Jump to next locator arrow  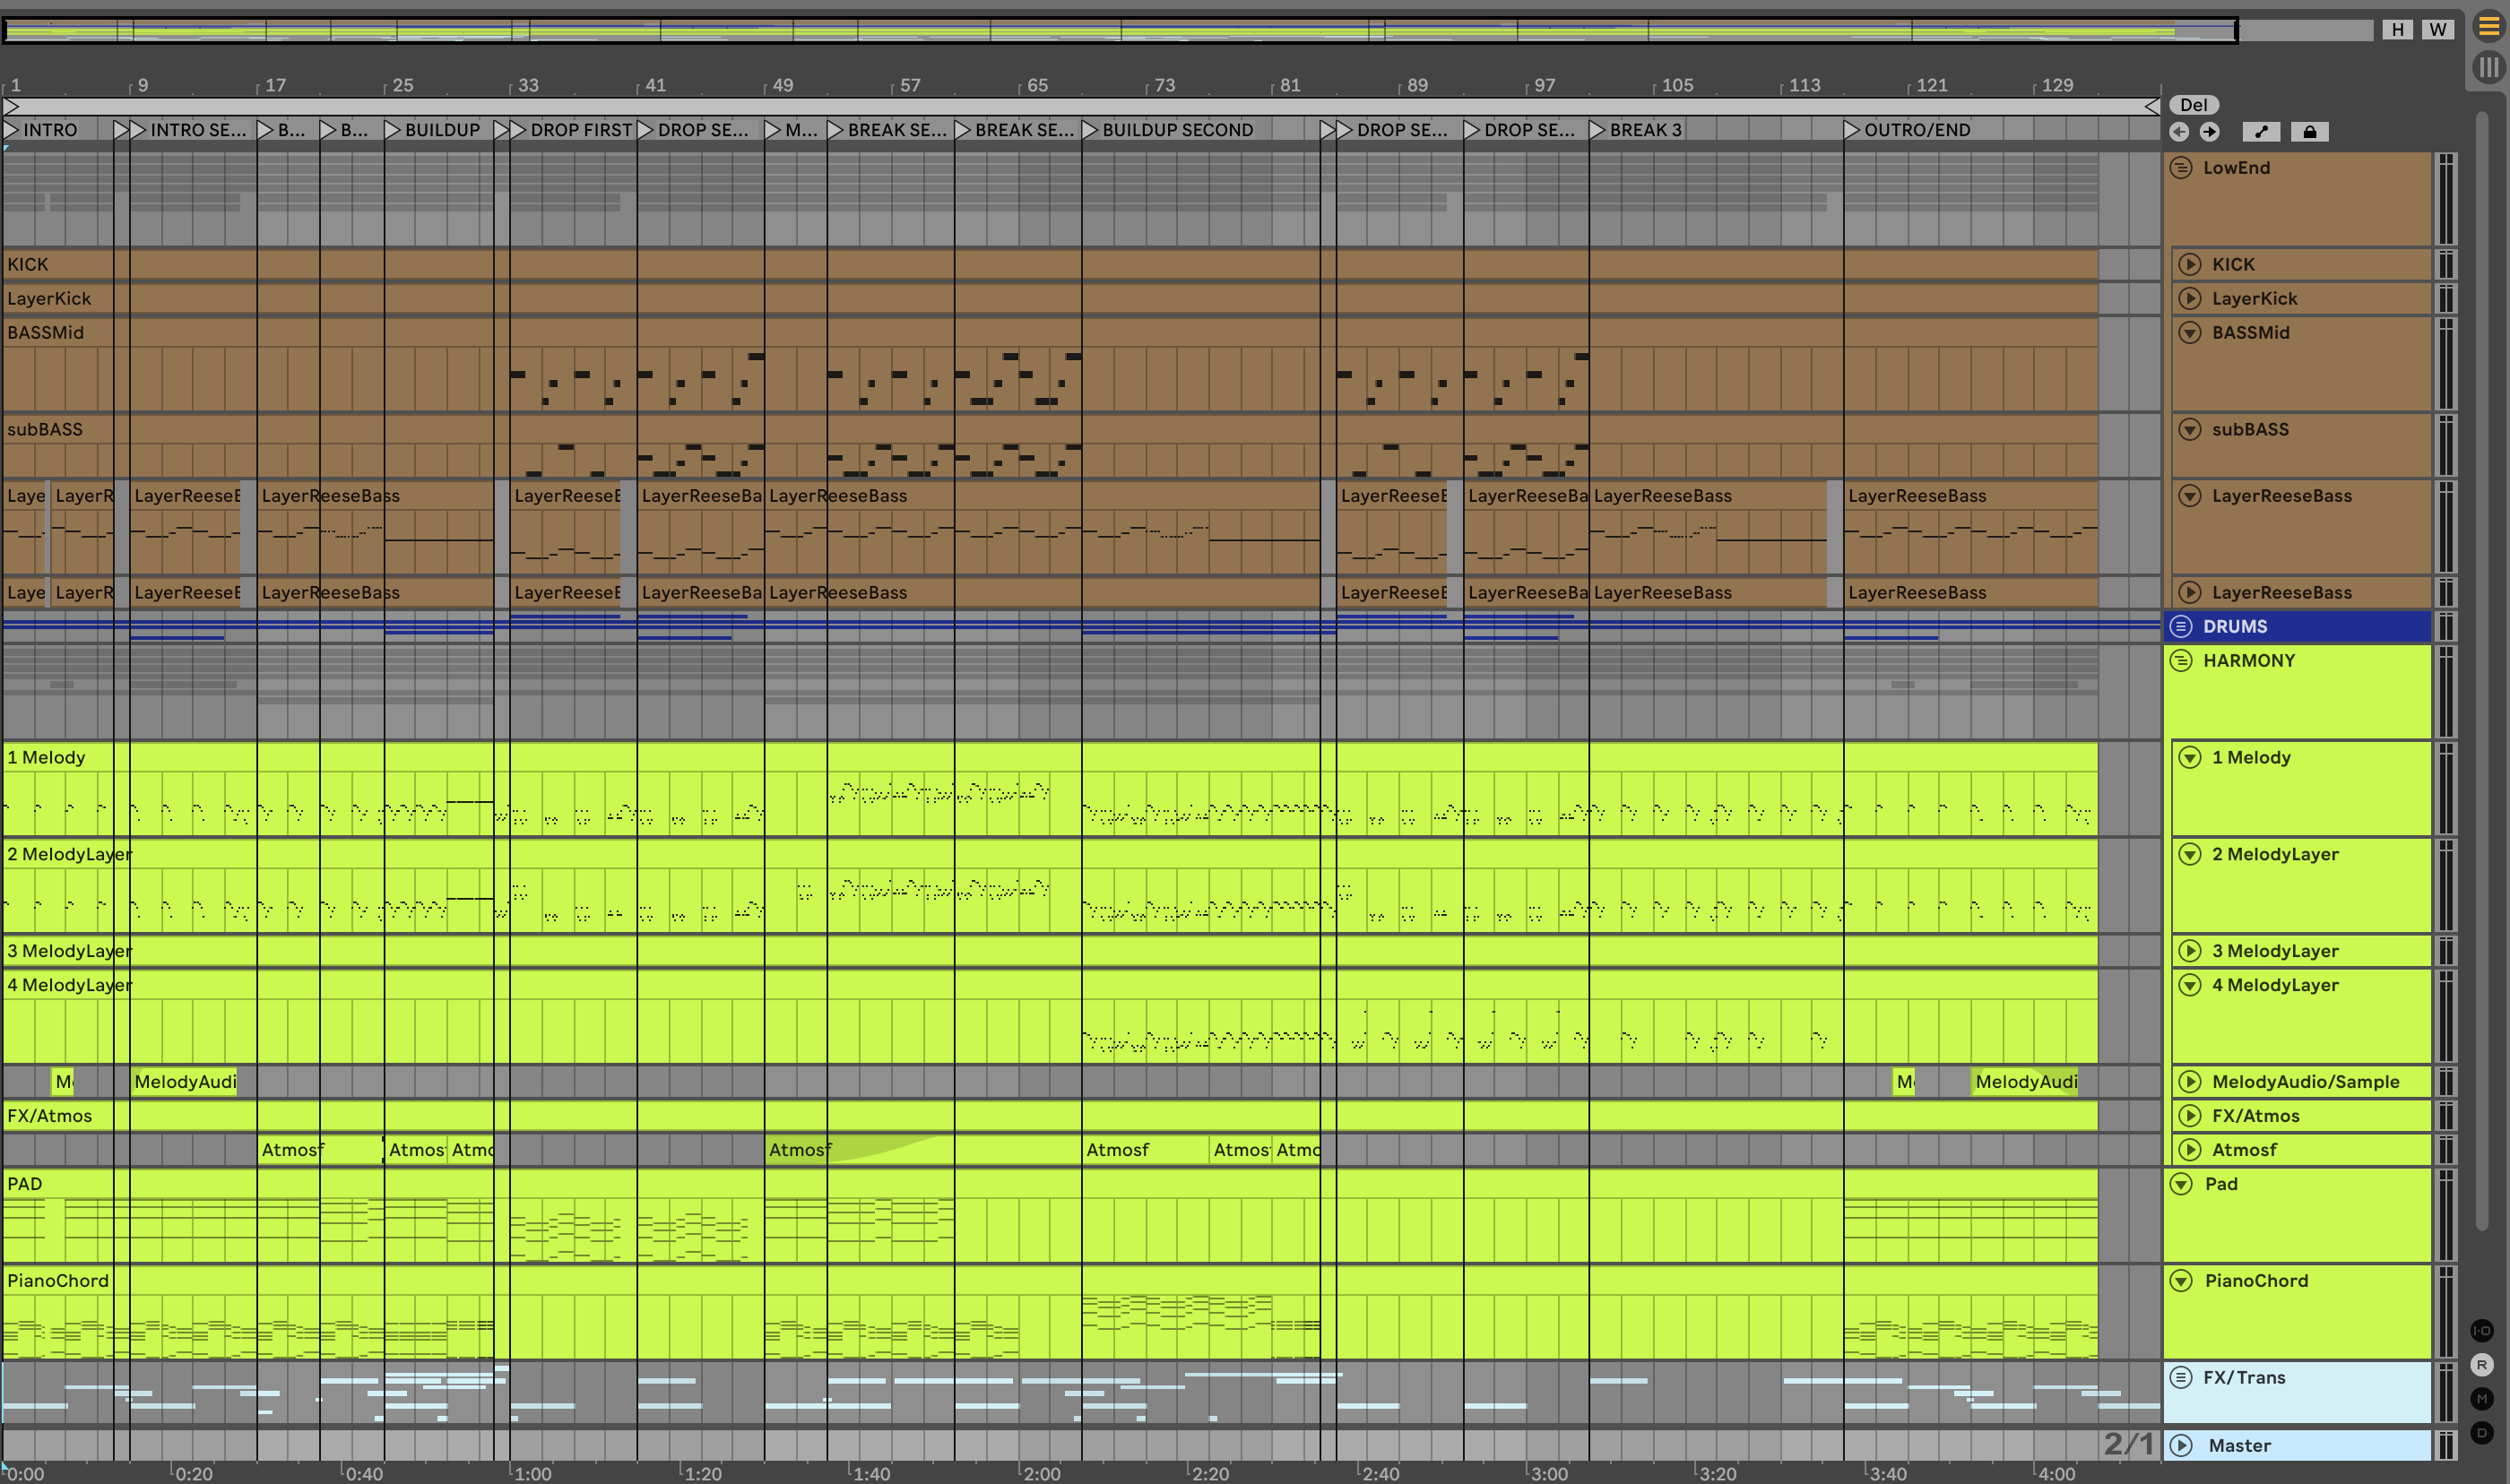2209,132
